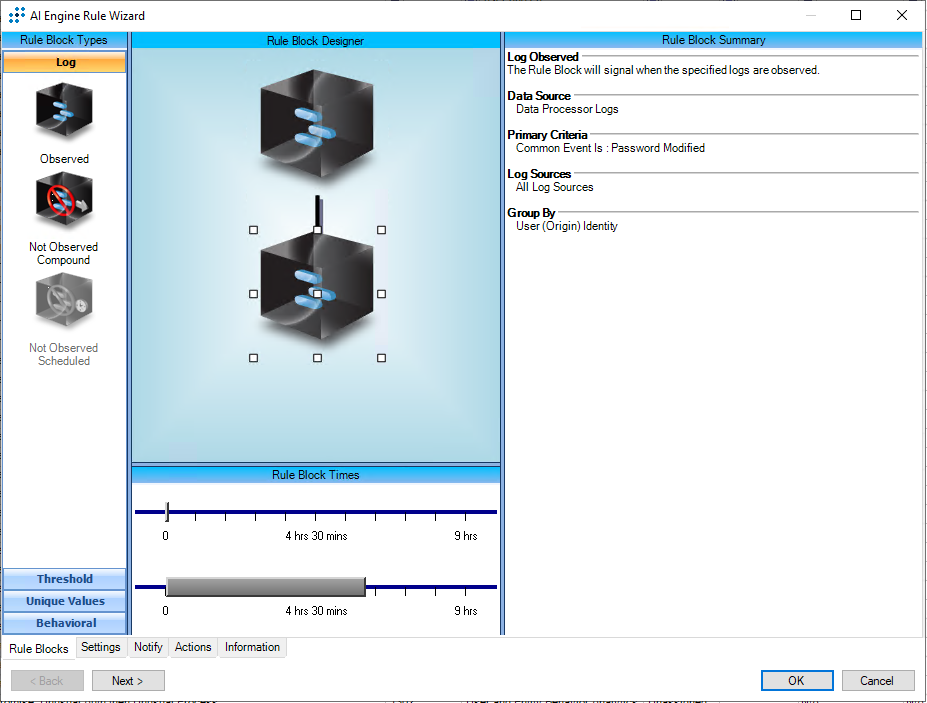The width and height of the screenshot is (927, 703).
Task: Expand the Unique Values section
Action: (64, 601)
